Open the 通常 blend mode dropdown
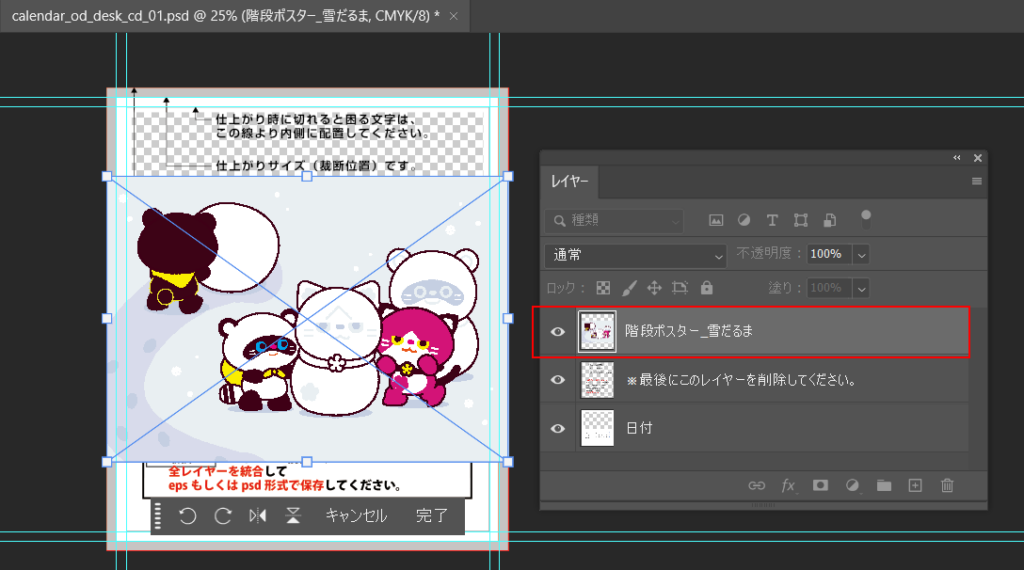The image size is (1024, 570). pos(636,255)
